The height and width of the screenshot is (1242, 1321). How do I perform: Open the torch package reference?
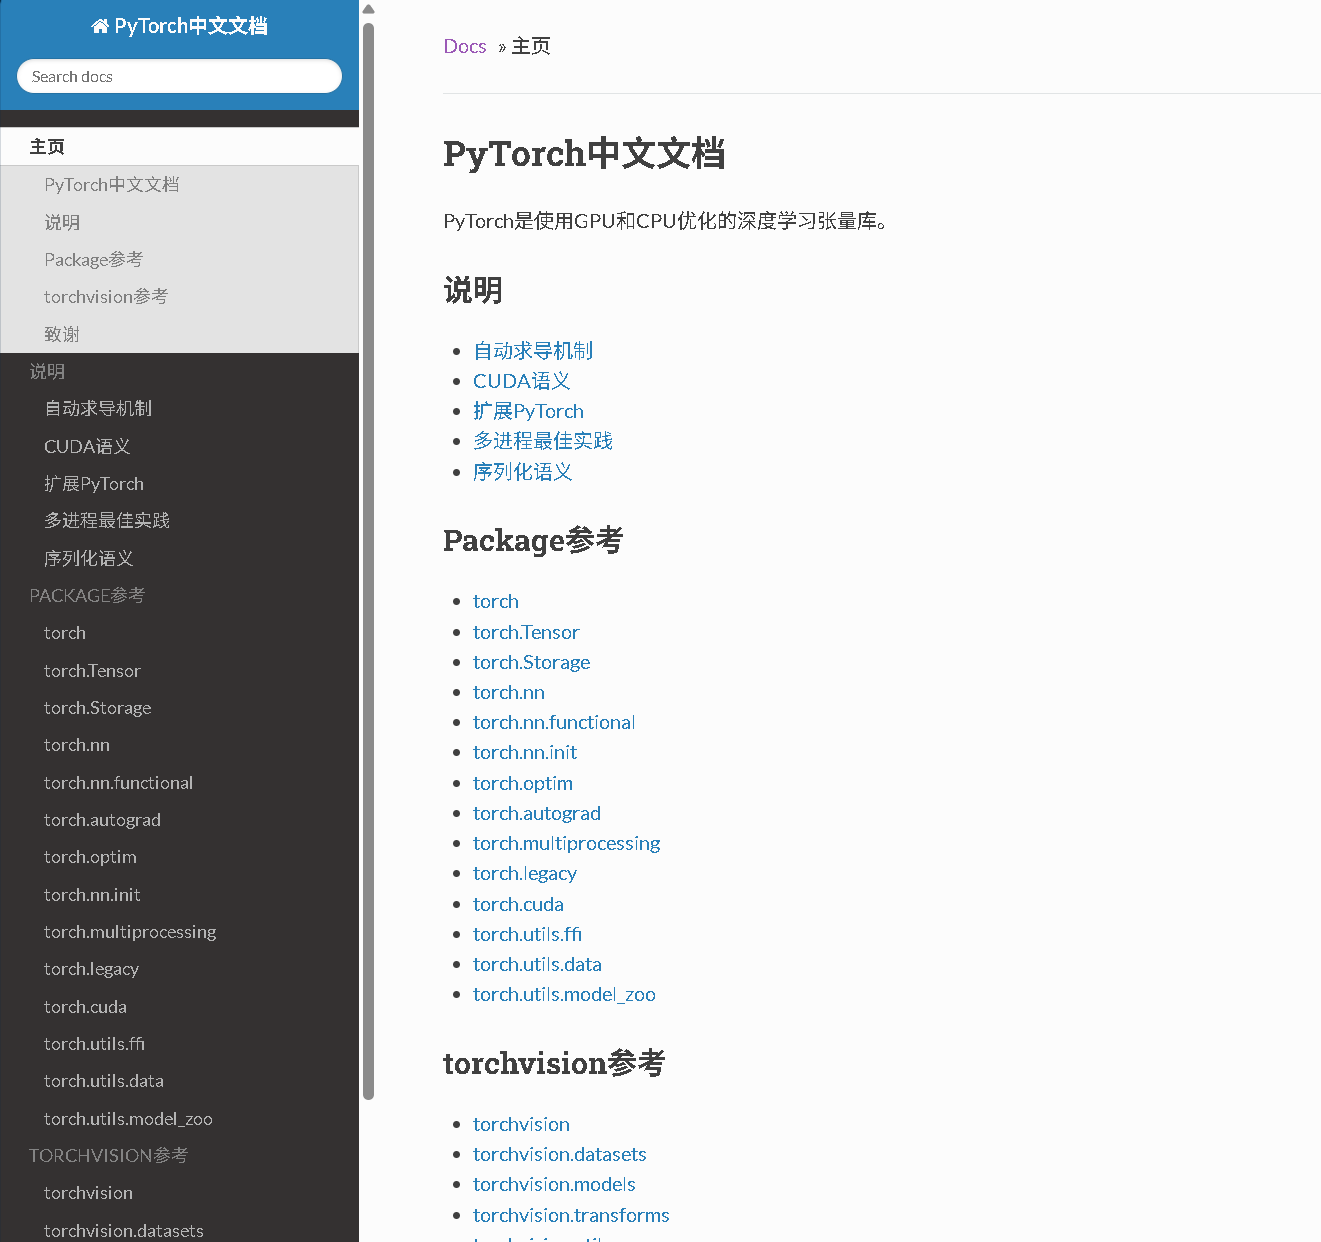click(x=495, y=601)
